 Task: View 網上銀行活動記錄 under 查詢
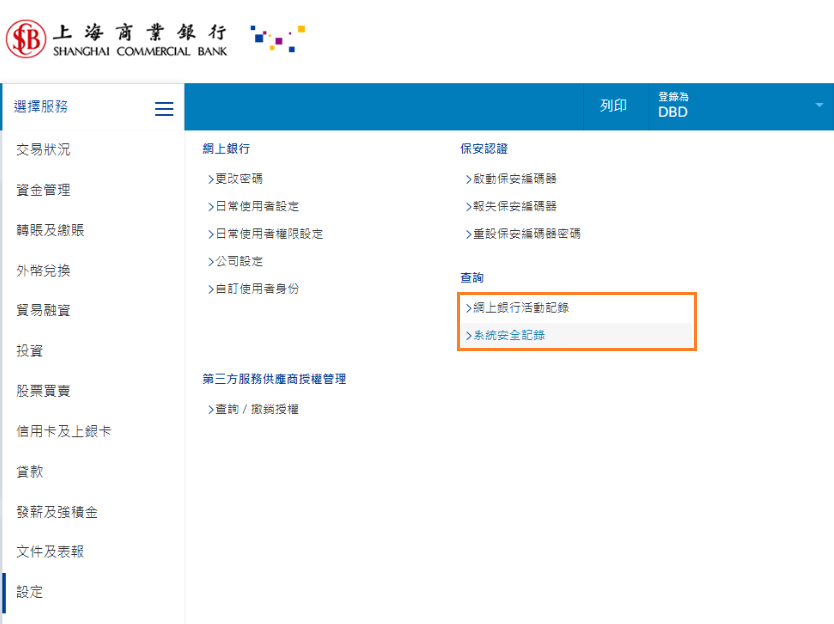tap(520, 308)
